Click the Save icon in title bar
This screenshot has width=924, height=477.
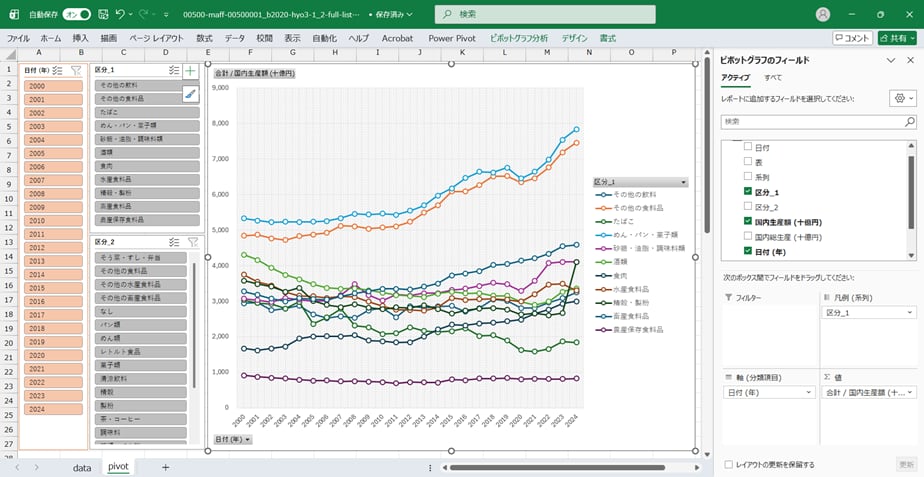[101, 14]
